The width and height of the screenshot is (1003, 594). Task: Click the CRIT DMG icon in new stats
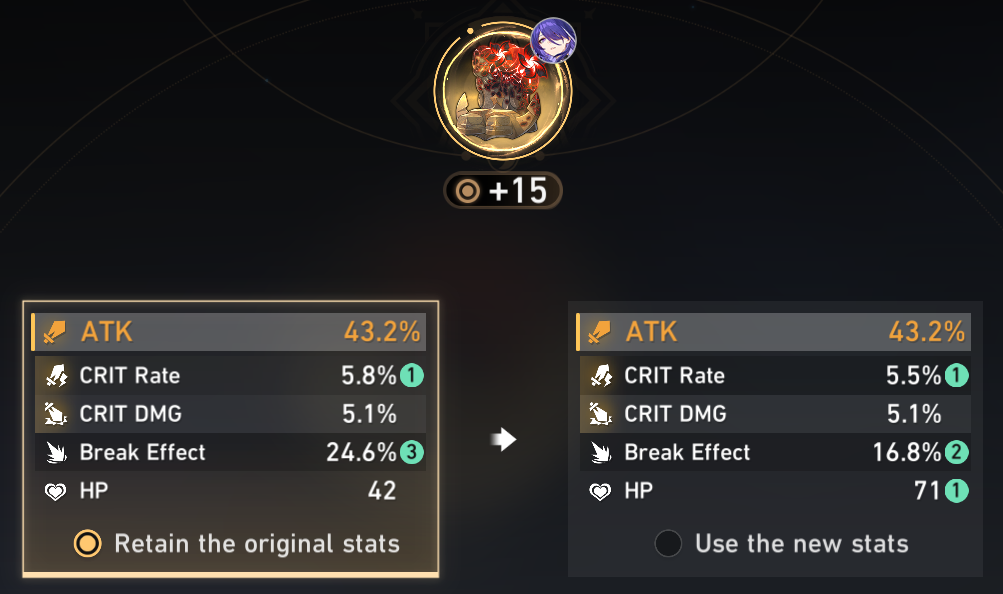click(x=601, y=414)
